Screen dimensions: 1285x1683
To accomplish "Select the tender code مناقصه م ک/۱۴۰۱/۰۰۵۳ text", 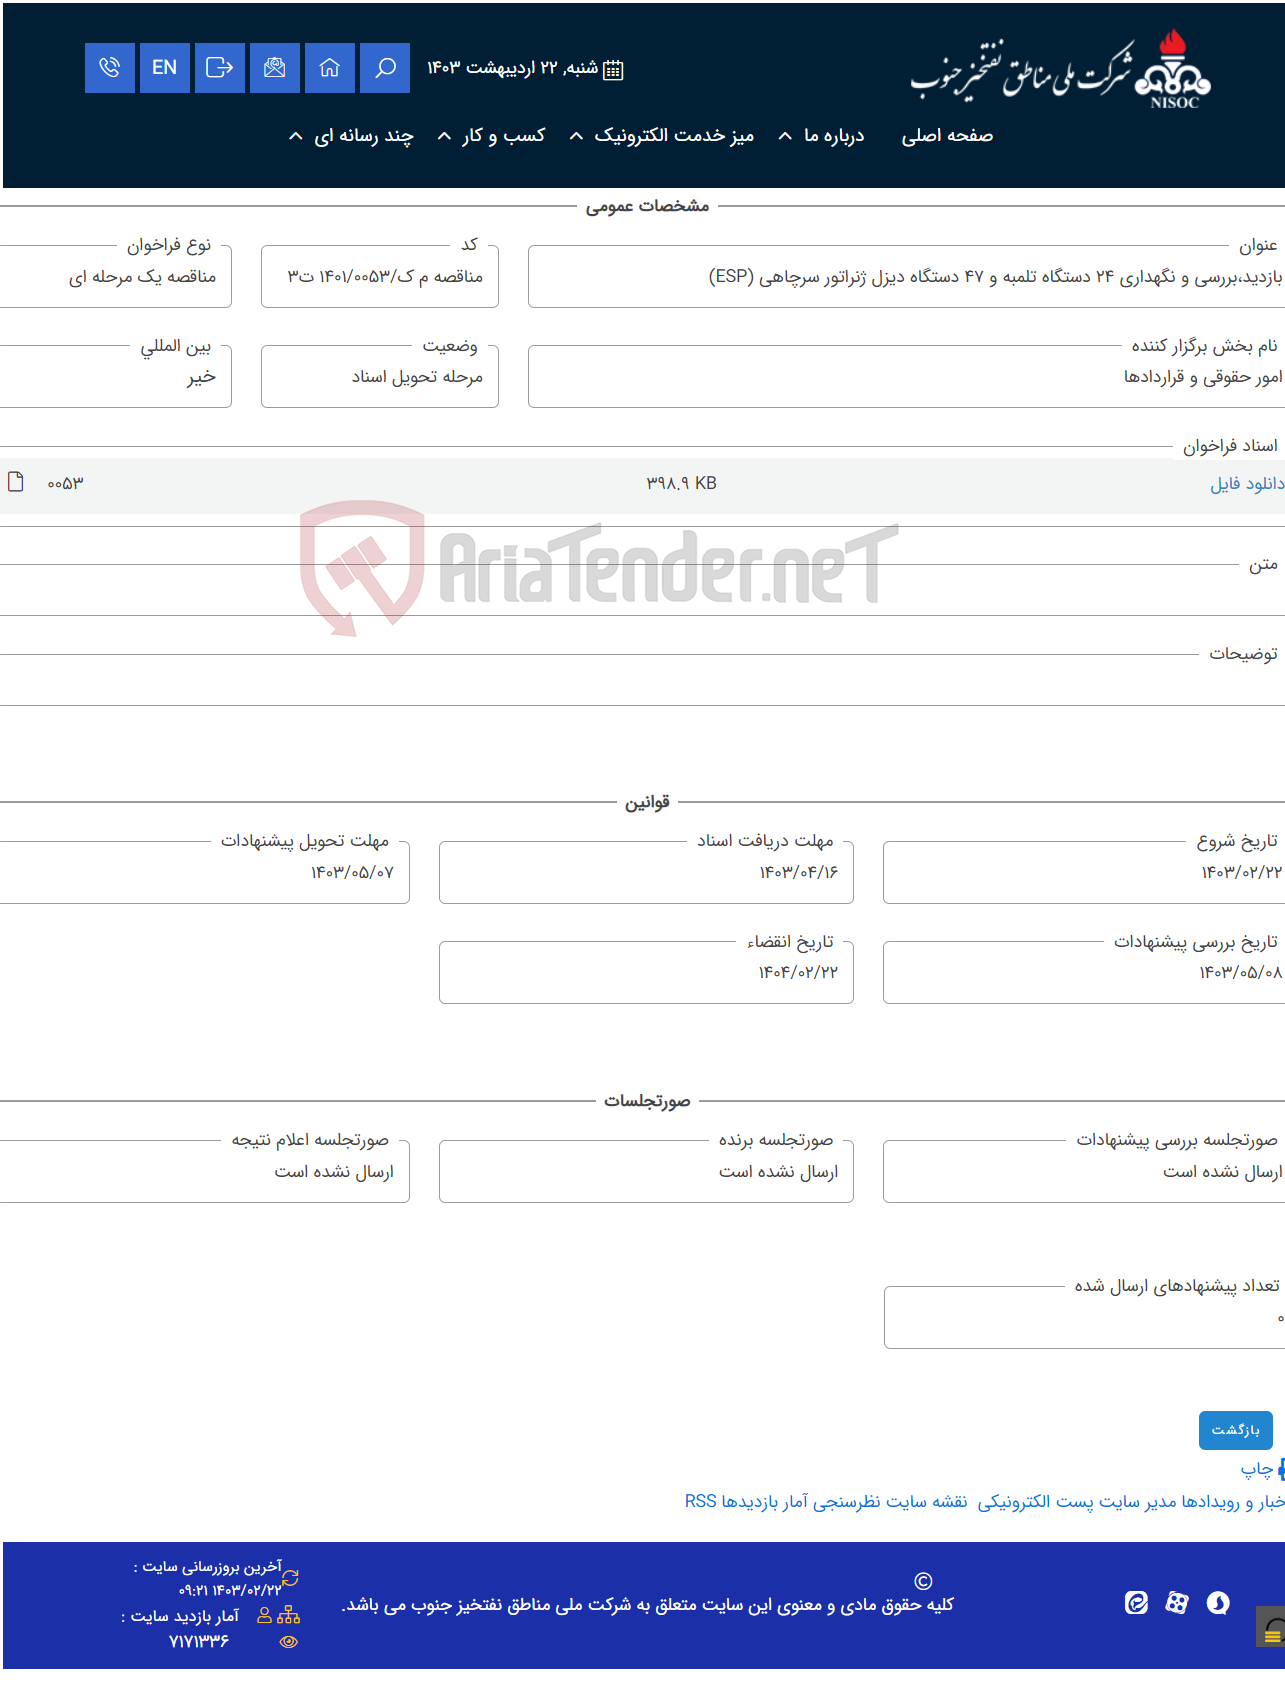I will [x=385, y=277].
